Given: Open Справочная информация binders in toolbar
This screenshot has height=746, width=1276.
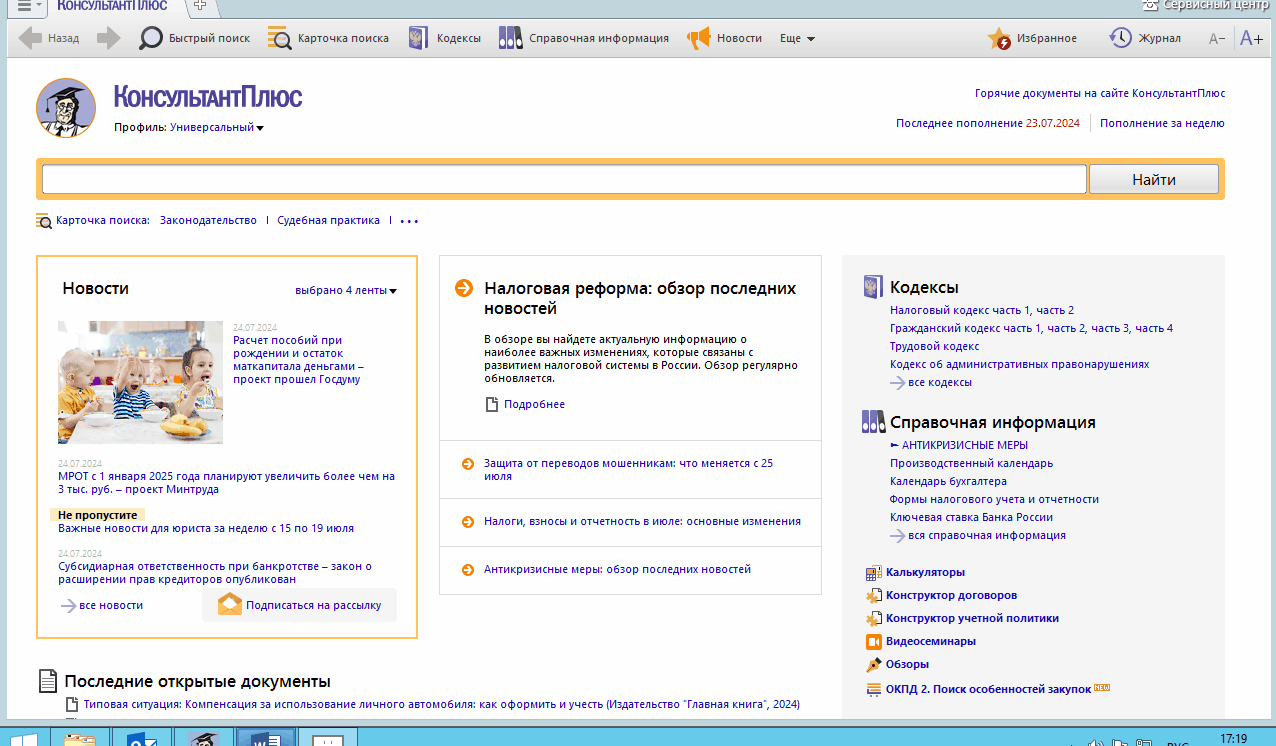Looking at the screenshot, I should 510,39.
